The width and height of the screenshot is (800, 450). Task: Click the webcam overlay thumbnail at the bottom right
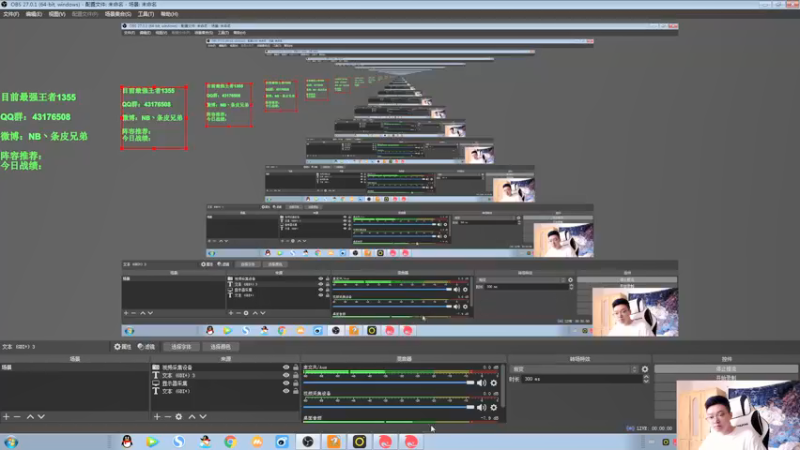coord(738,414)
